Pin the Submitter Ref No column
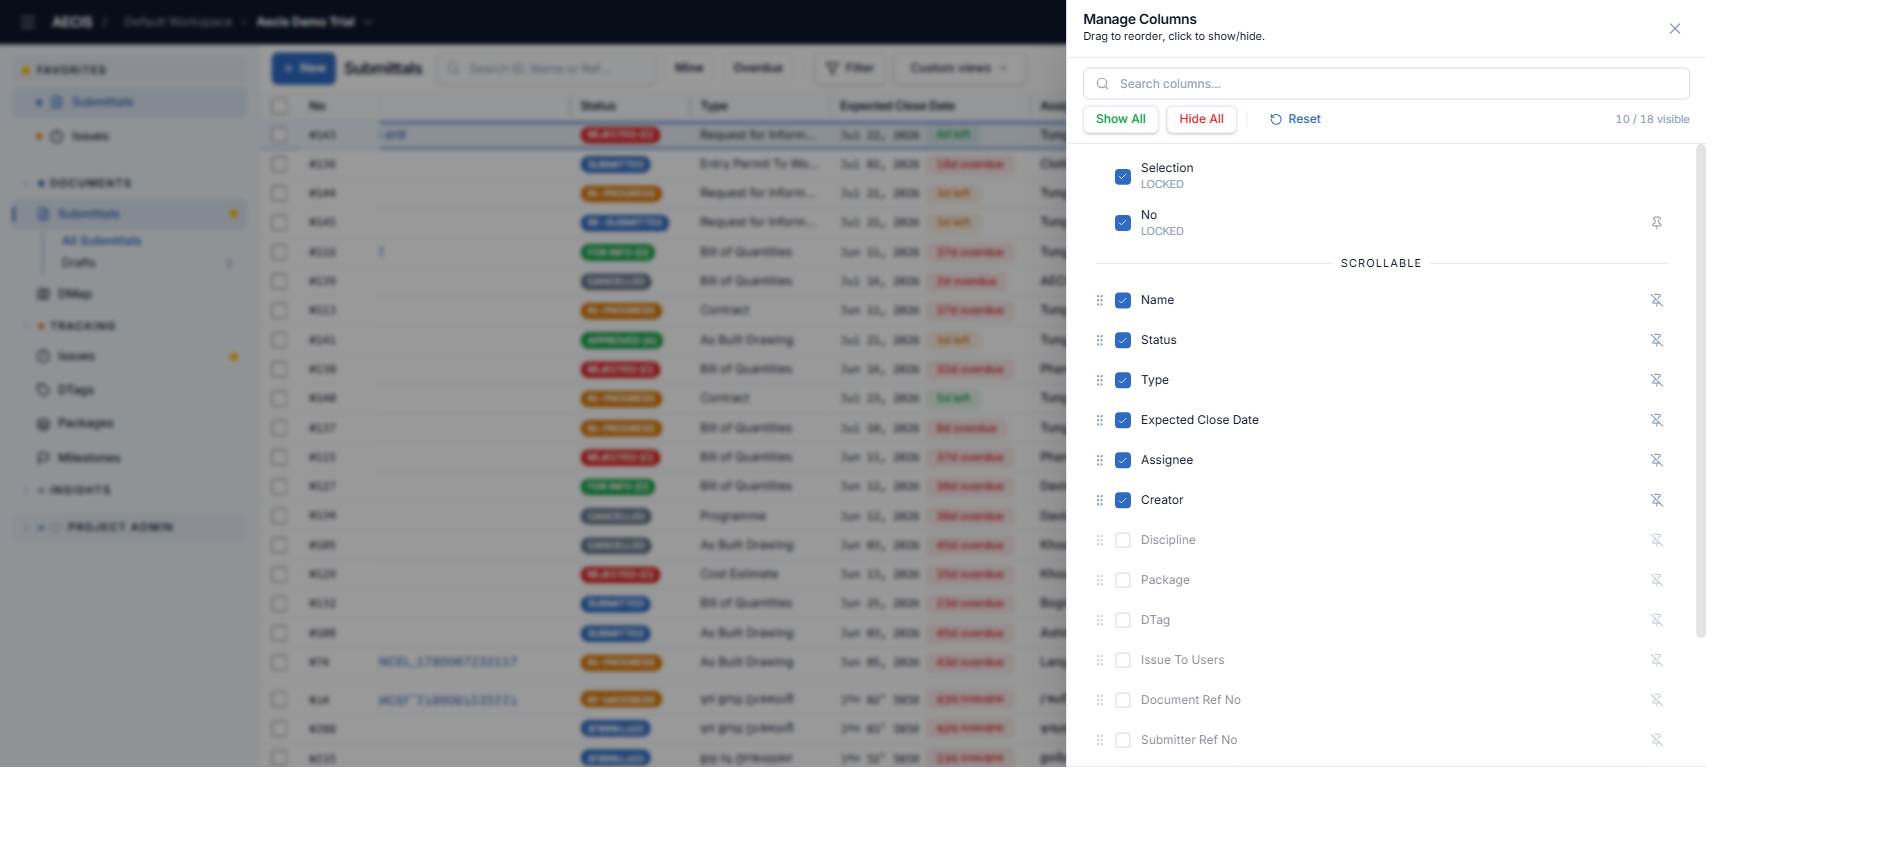Screen dimensions: 1896x852 click(x=1656, y=740)
